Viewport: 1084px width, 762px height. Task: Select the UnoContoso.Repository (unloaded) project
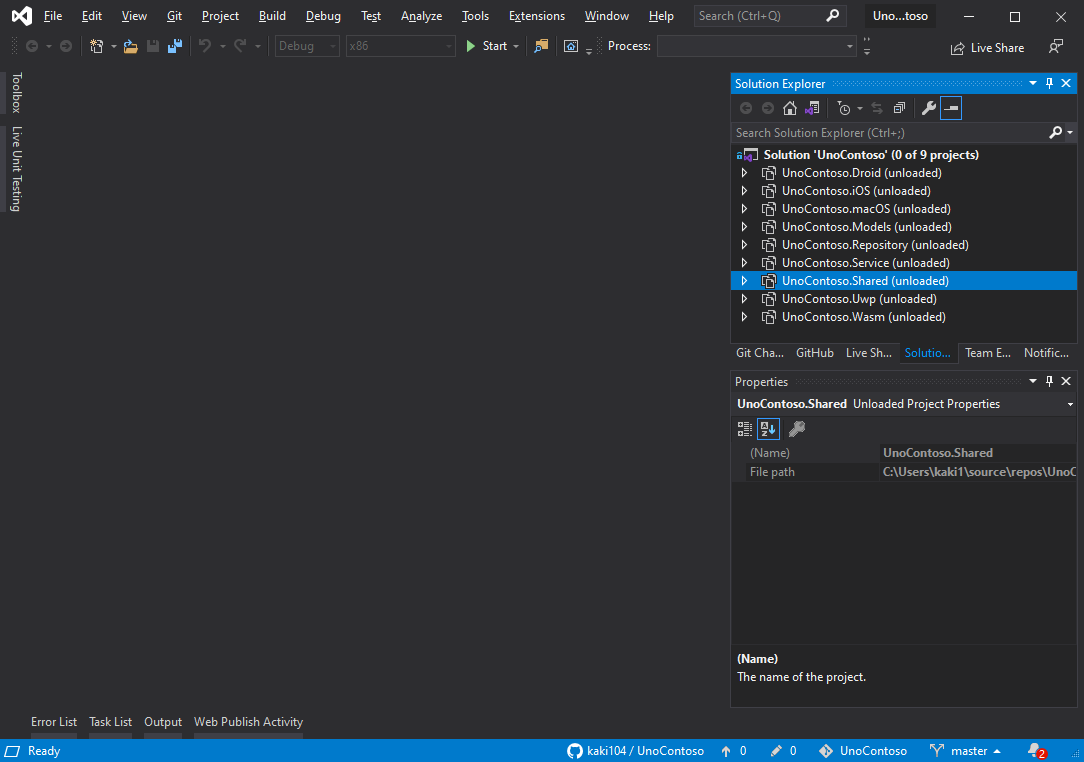pos(875,245)
